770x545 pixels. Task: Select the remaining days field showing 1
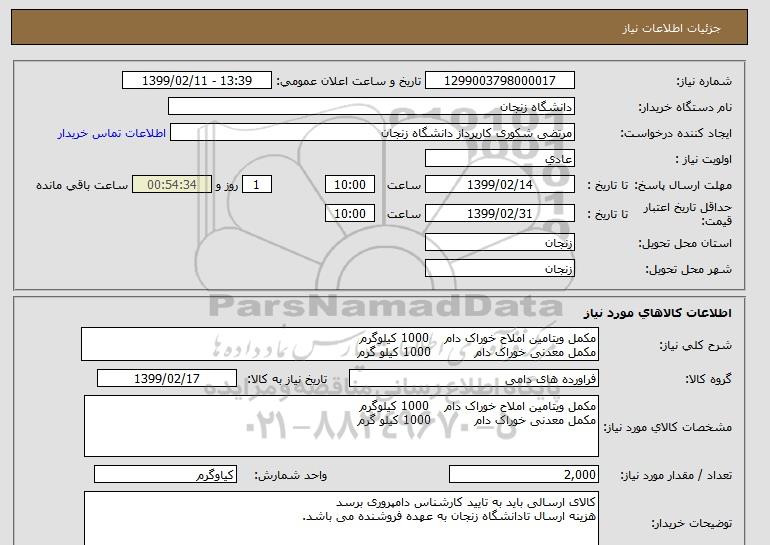tap(256, 185)
